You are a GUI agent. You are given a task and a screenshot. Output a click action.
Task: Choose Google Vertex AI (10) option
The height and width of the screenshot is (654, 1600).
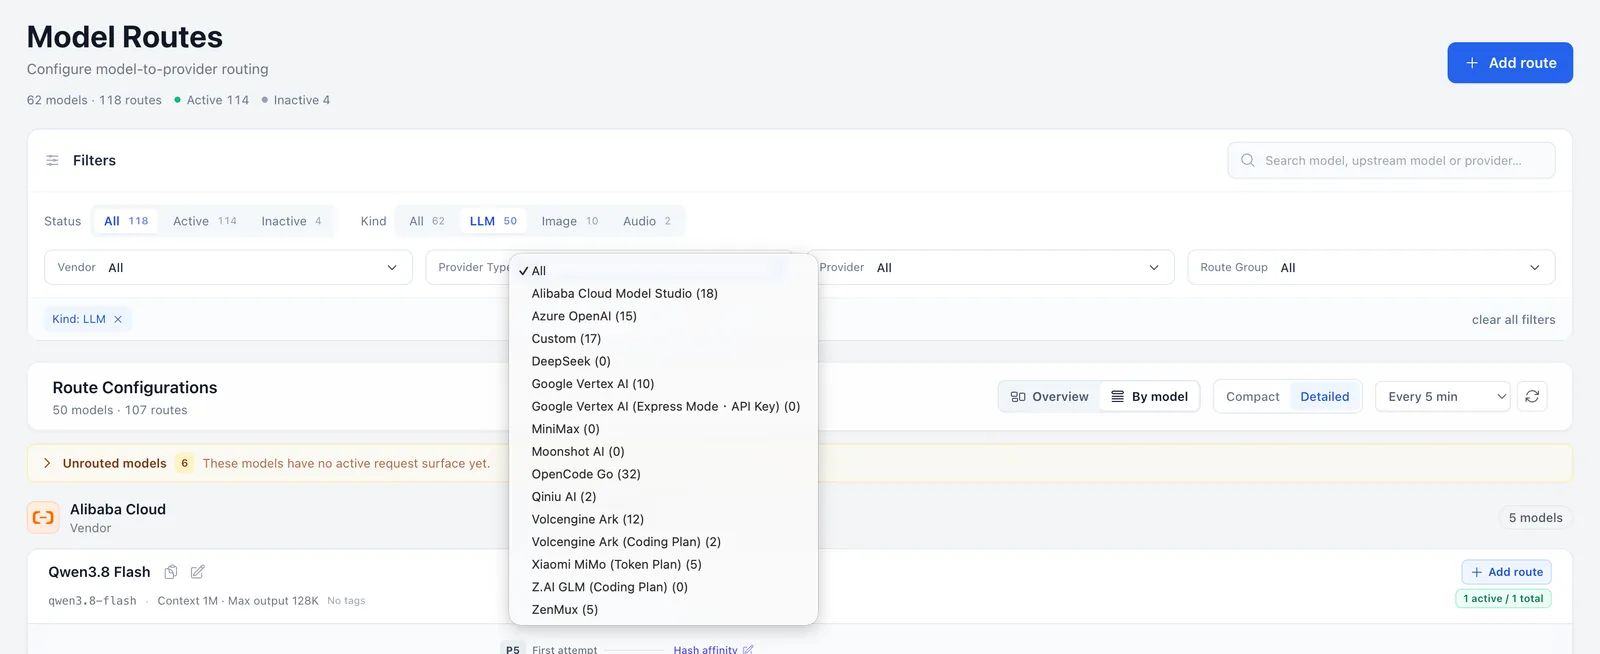(x=663, y=384)
